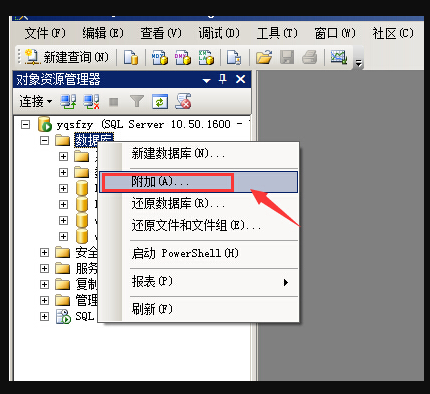430x394 pixels.
Task: Choose 附加(A)... from context menu
Action: [199, 182]
